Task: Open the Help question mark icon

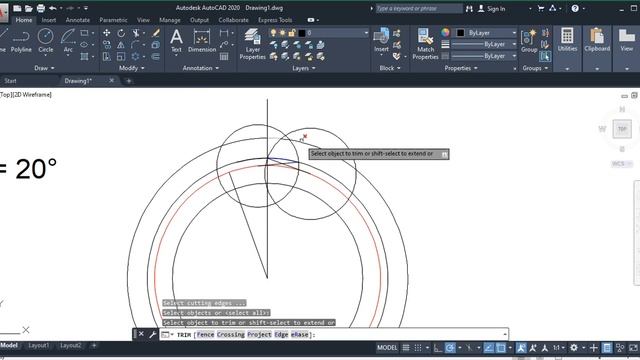Action: click(575, 8)
